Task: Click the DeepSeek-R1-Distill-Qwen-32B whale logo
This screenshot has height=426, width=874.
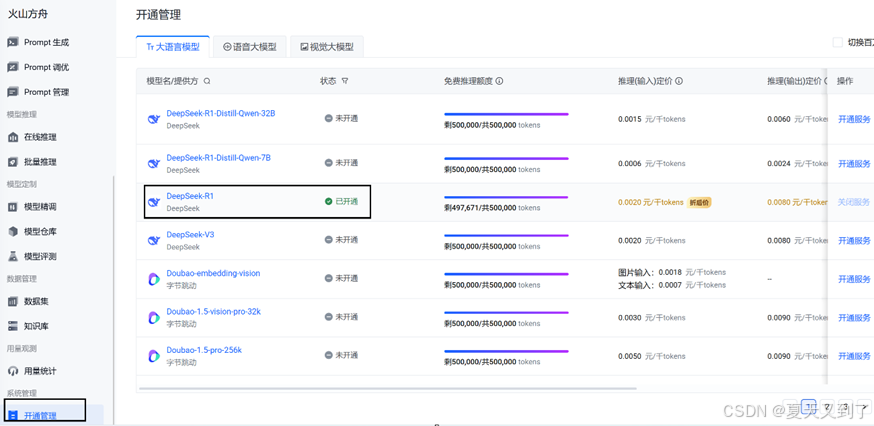Action: pyautogui.click(x=154, y=119)
